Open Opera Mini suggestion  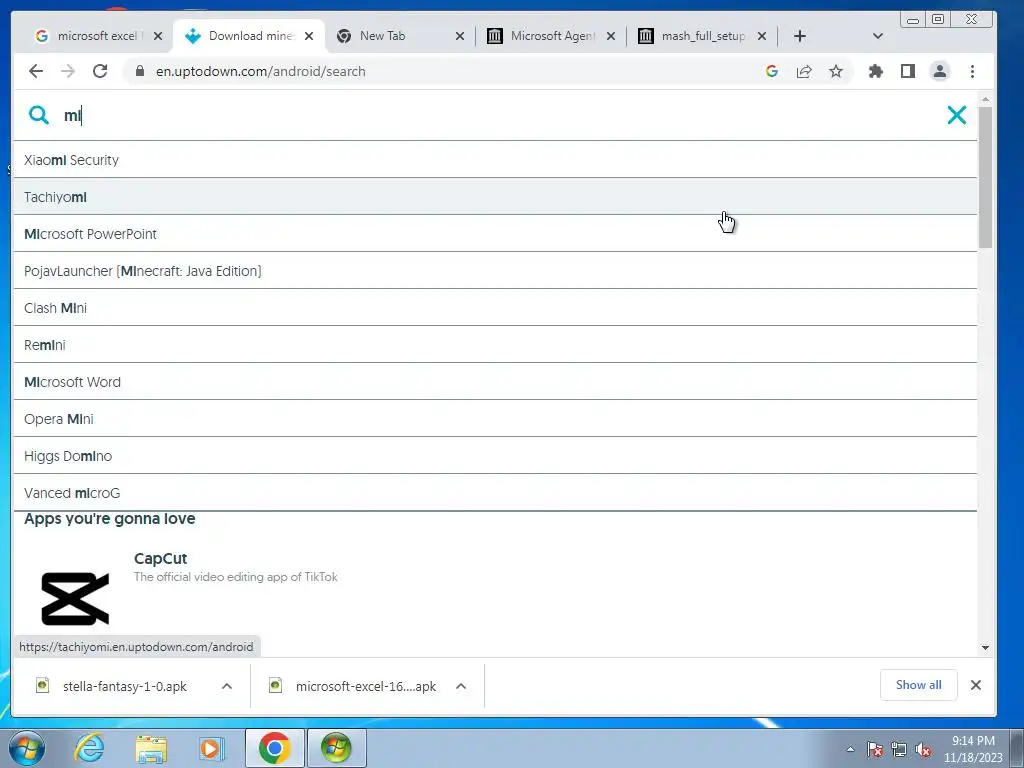(x=495, y=419)
